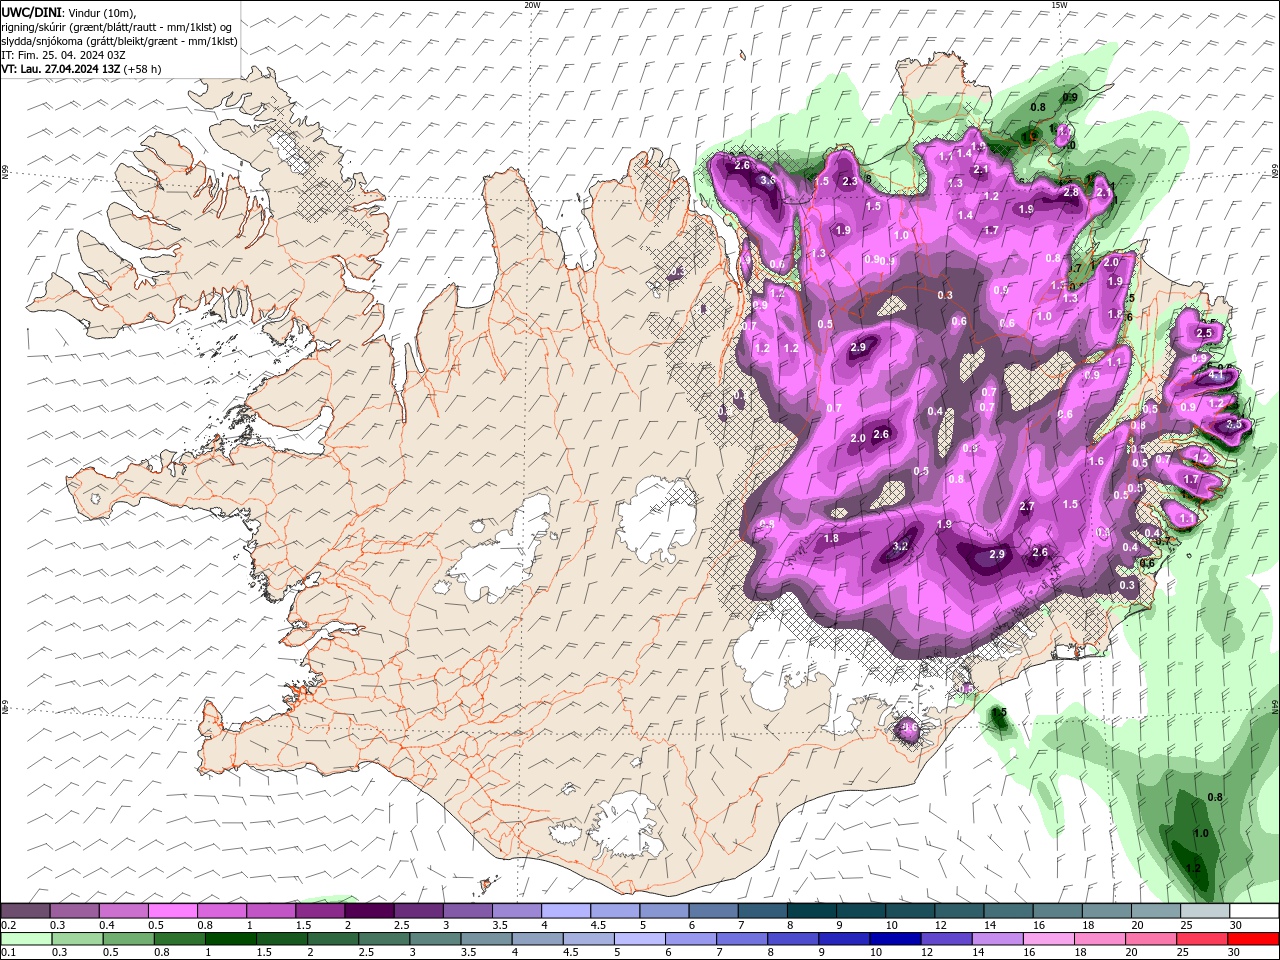Click the 'rigning/skúrir' legend description line

(118, 27)
